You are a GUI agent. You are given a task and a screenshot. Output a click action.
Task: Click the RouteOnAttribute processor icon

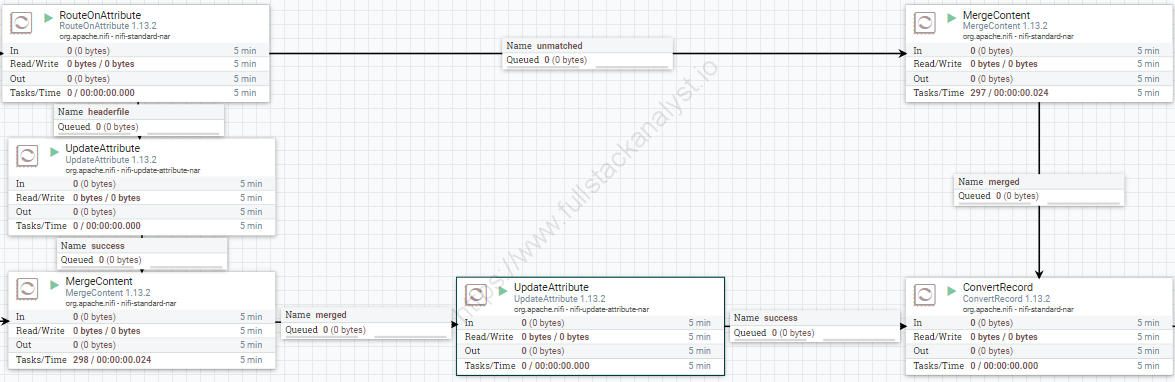(22, 23)
